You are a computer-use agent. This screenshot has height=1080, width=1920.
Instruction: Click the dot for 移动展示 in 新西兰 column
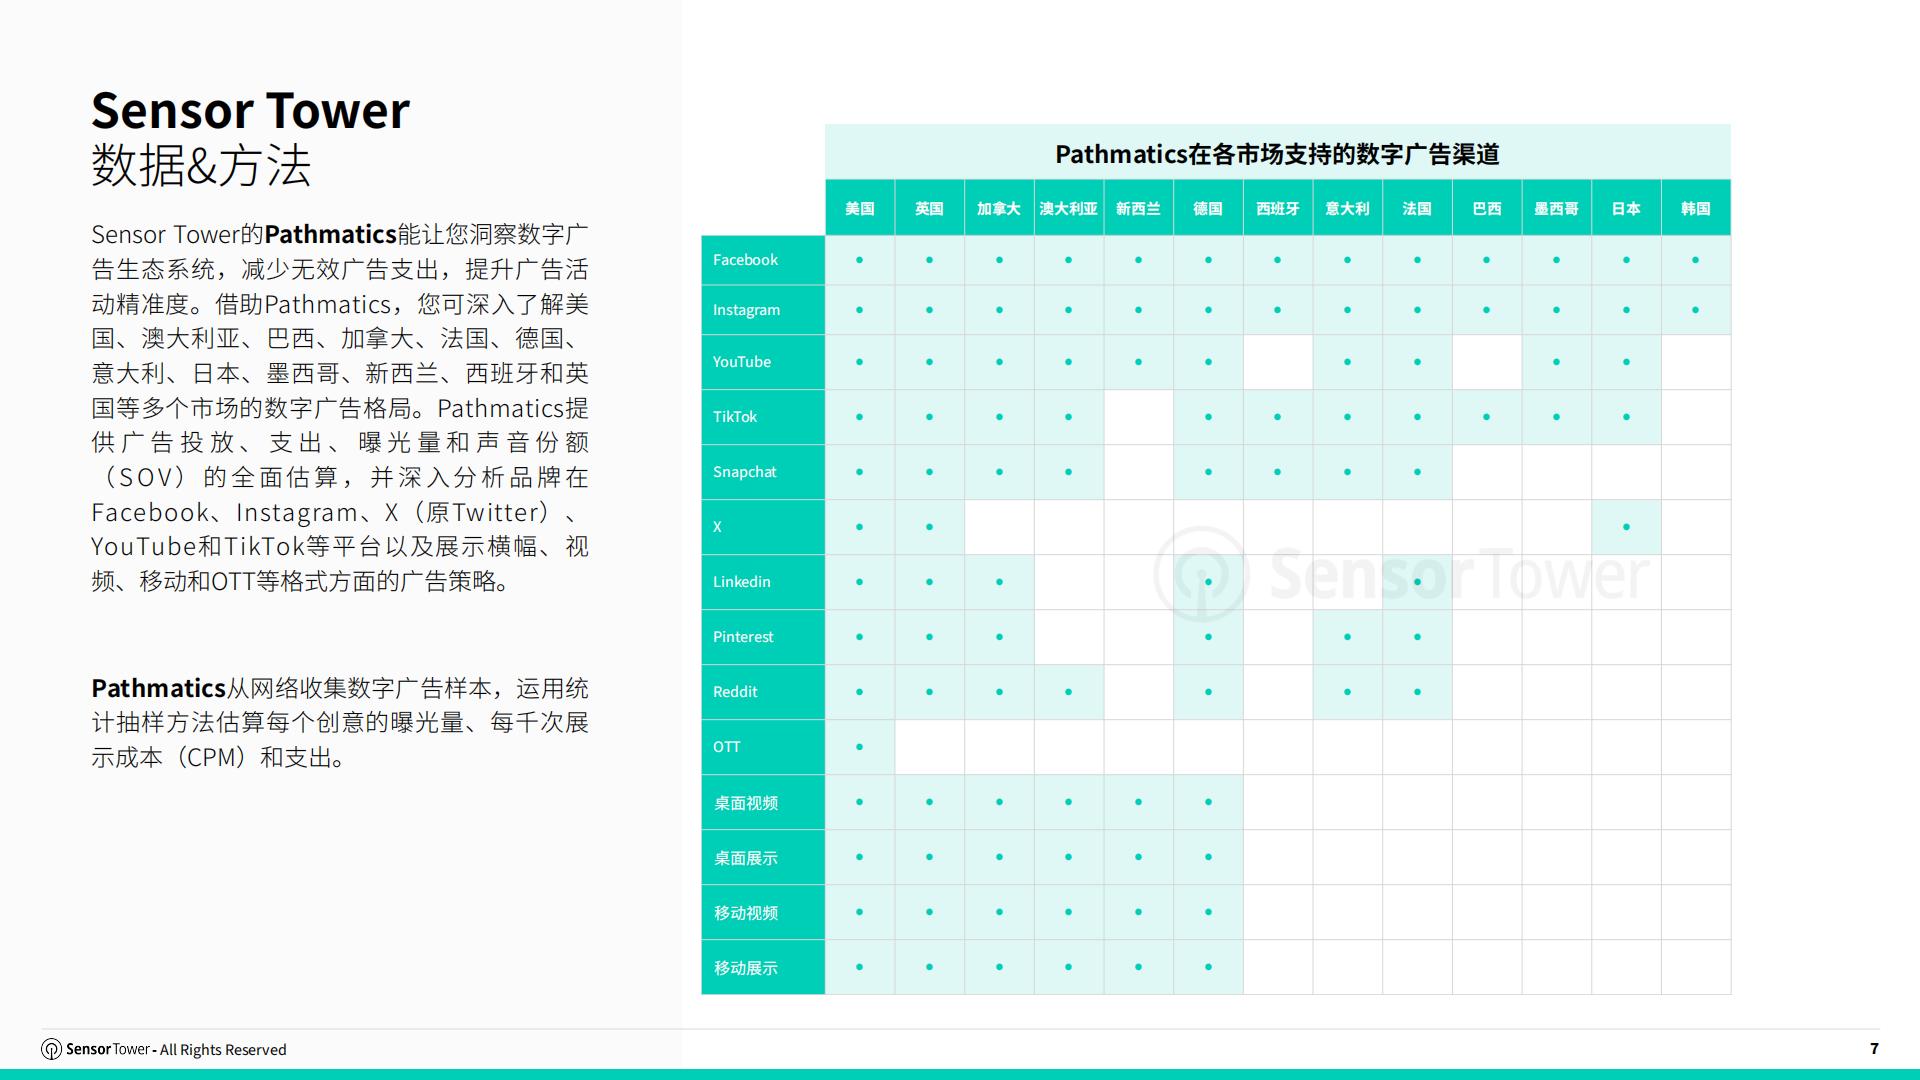pos(1138,967)
